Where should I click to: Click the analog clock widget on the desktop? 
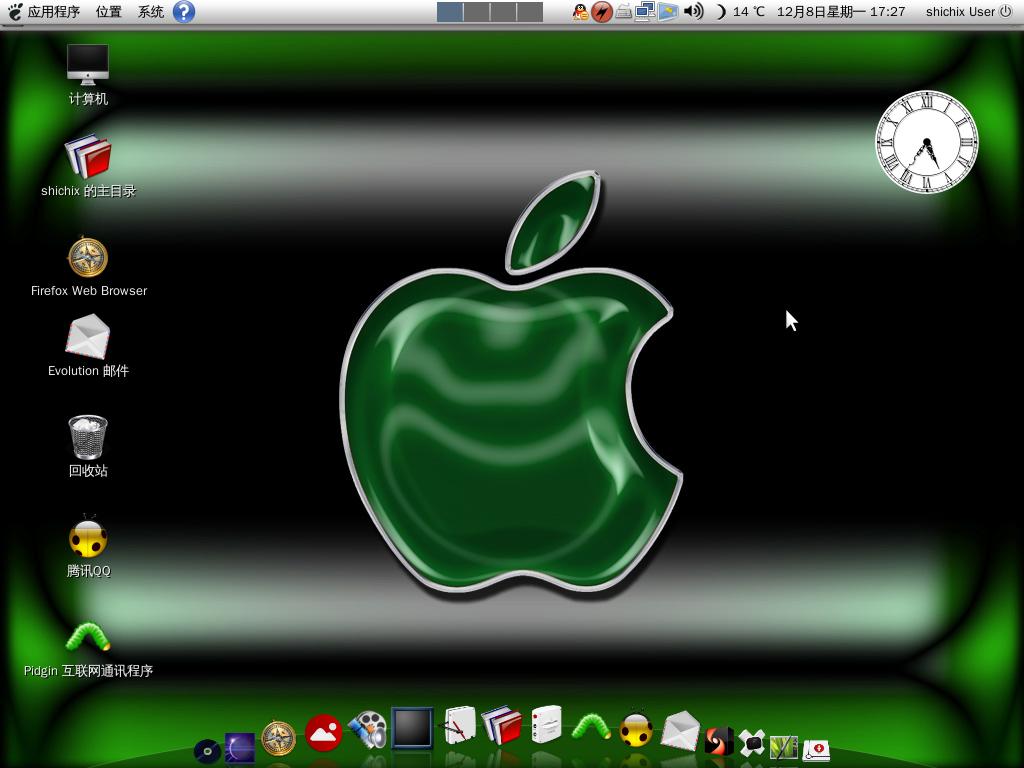[x=927, y=142]
